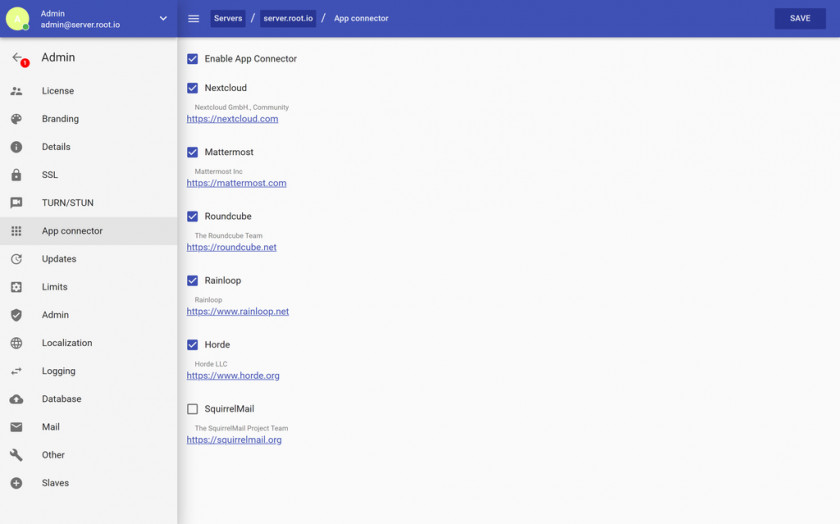The width and height of the screenshot is (840, 524).
Task: Click the 'Mattermost Inc' vendor text
Action: 219,171
